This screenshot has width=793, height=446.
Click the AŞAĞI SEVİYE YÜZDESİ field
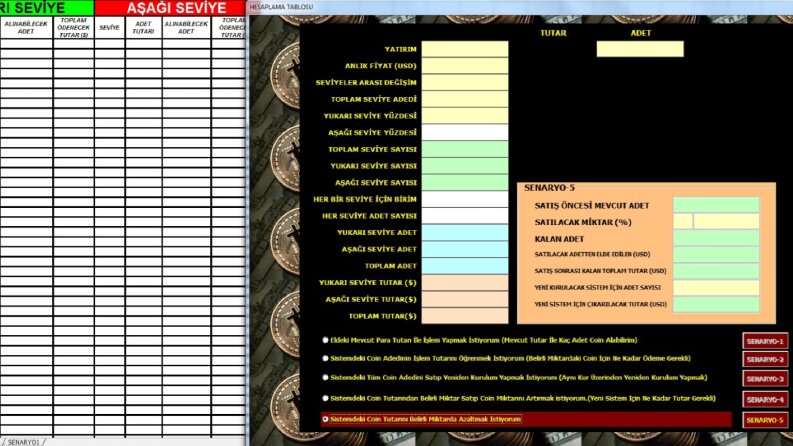pyautogui.click(x=465, y=132)
